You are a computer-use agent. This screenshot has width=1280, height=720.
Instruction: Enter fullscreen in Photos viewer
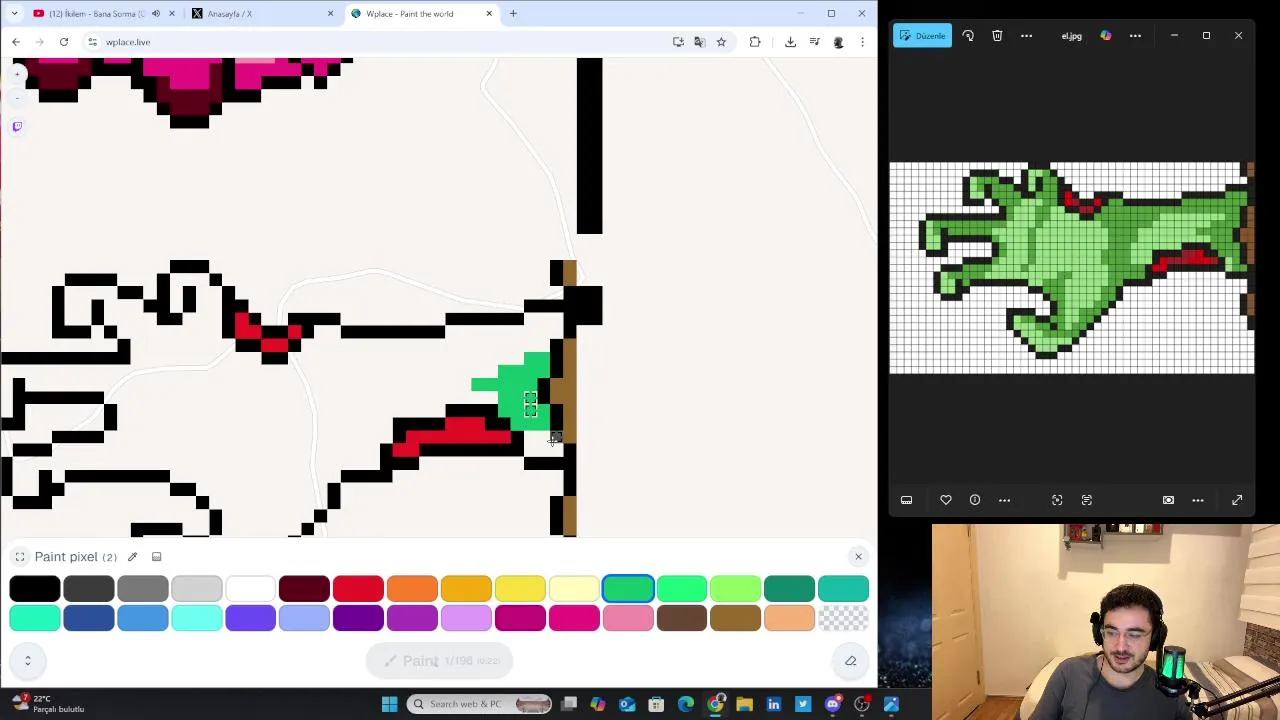(x=1237, y=500)
